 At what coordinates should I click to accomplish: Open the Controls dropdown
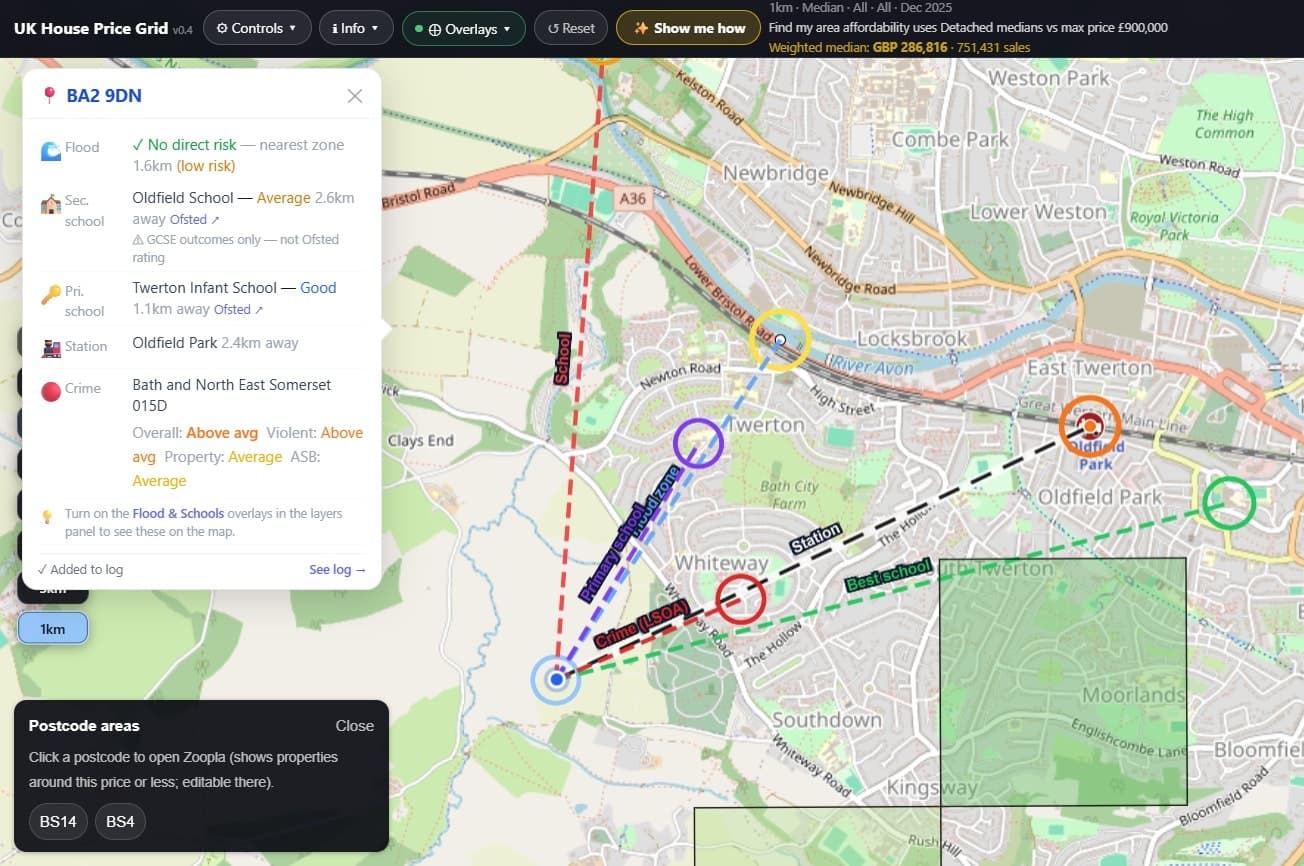(x=256, y=28)
